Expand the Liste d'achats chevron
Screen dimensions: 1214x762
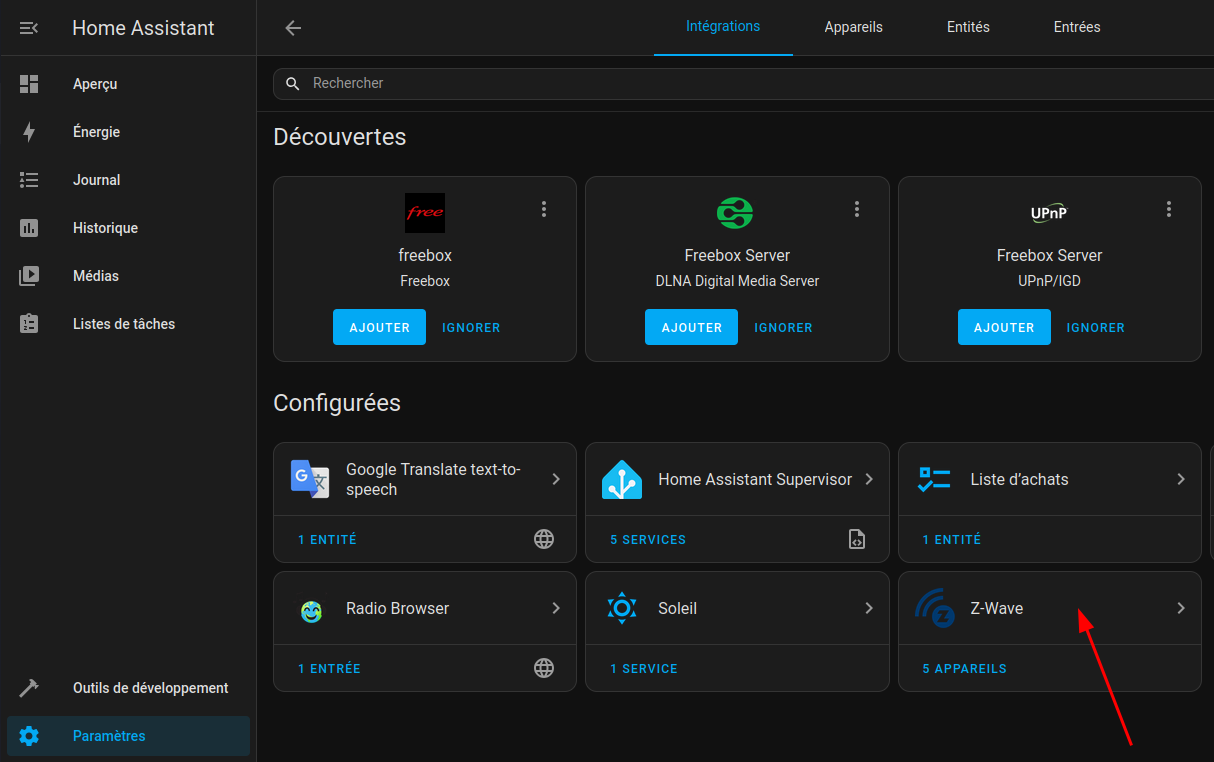pyautogui.click(x=1181, y=479)
